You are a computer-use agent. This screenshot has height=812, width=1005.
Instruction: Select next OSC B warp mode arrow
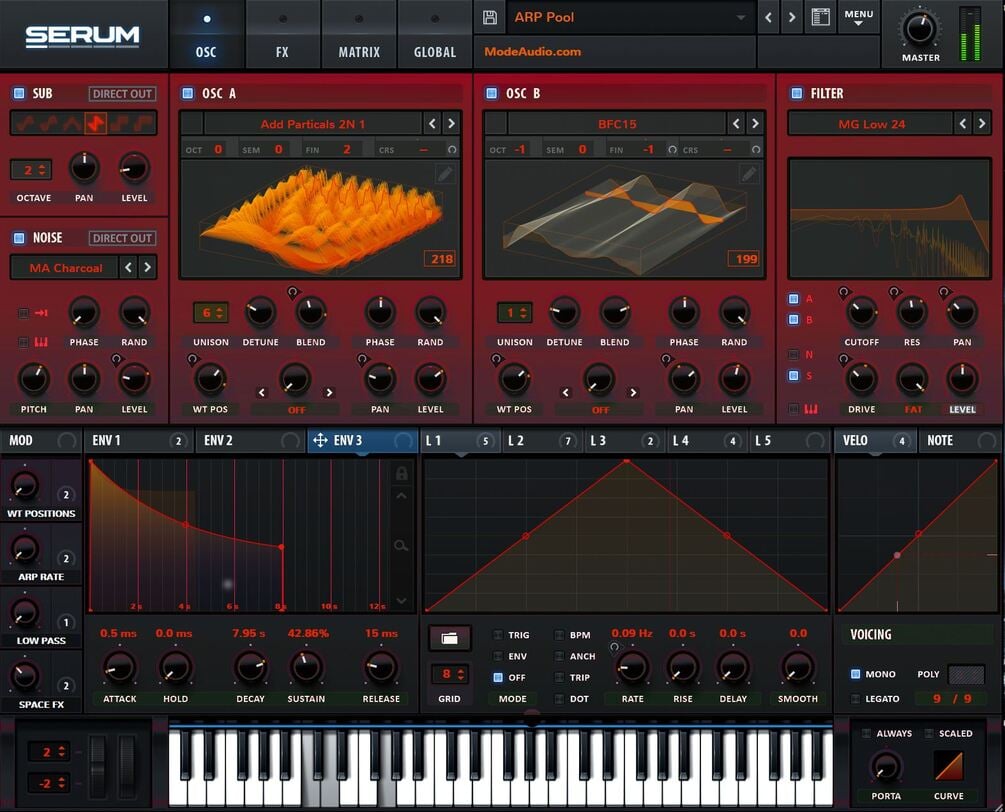633,392
